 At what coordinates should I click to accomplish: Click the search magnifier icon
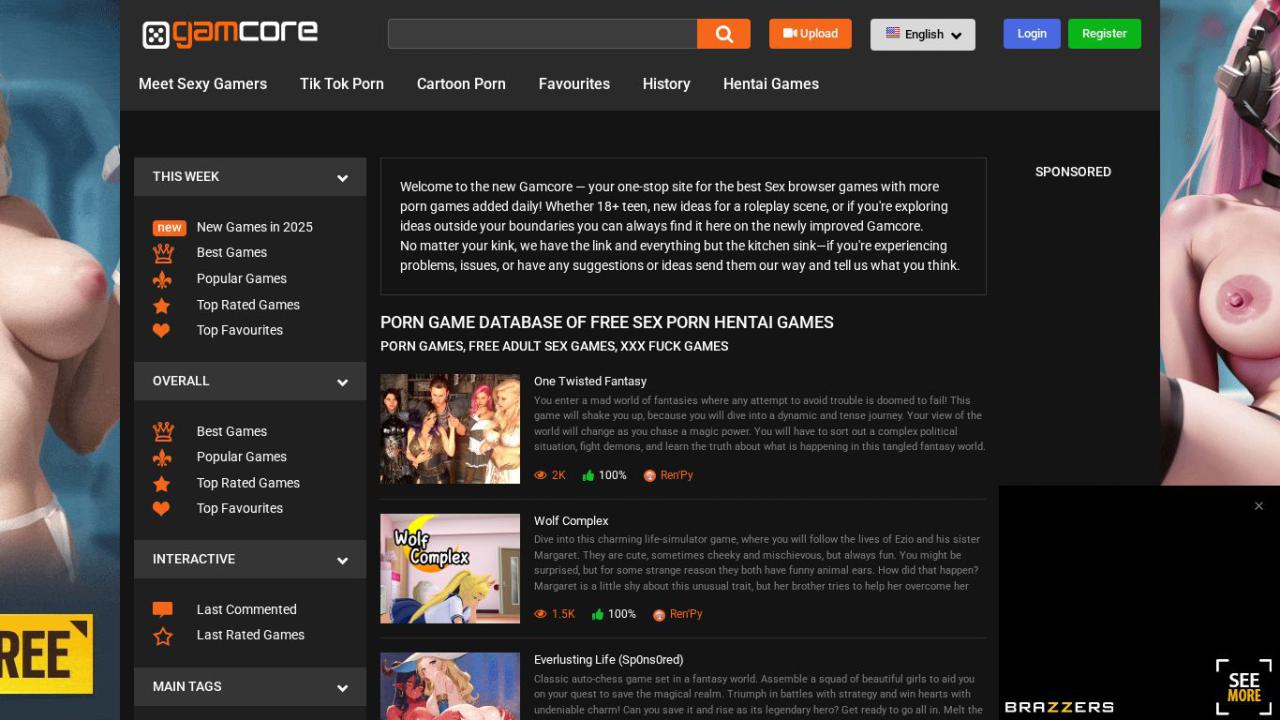tap(723, 33)
